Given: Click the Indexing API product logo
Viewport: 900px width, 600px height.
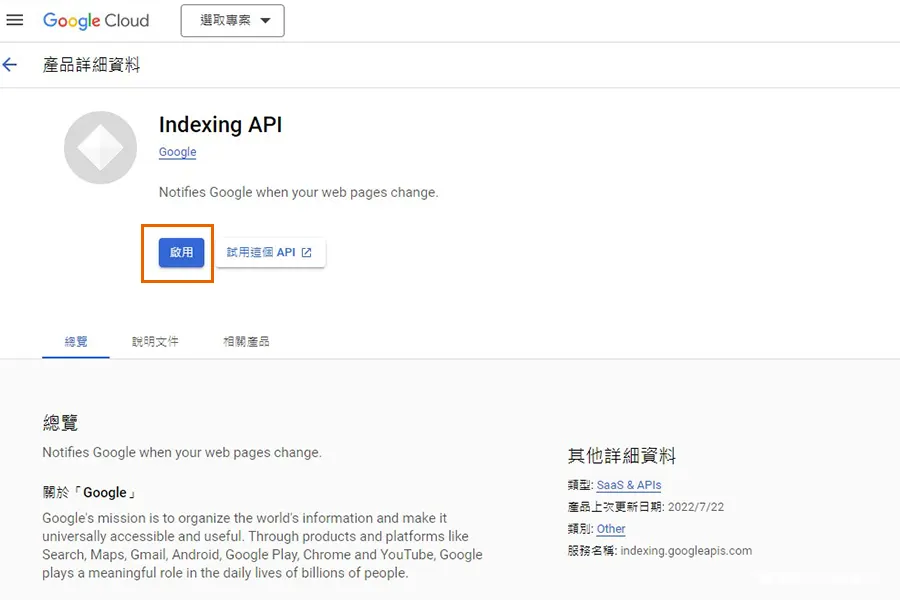Looking at the screenshot, I should click(100, 148).
